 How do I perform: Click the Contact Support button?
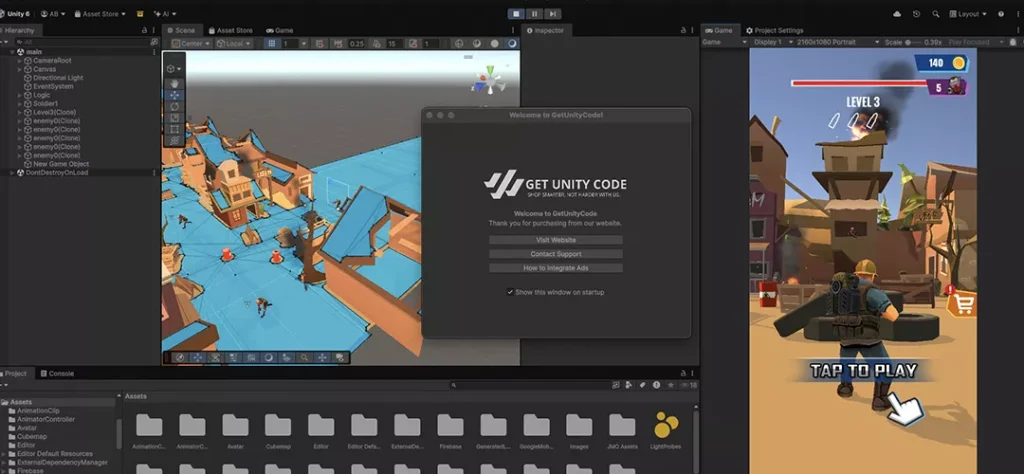click(x=556, y=254)
